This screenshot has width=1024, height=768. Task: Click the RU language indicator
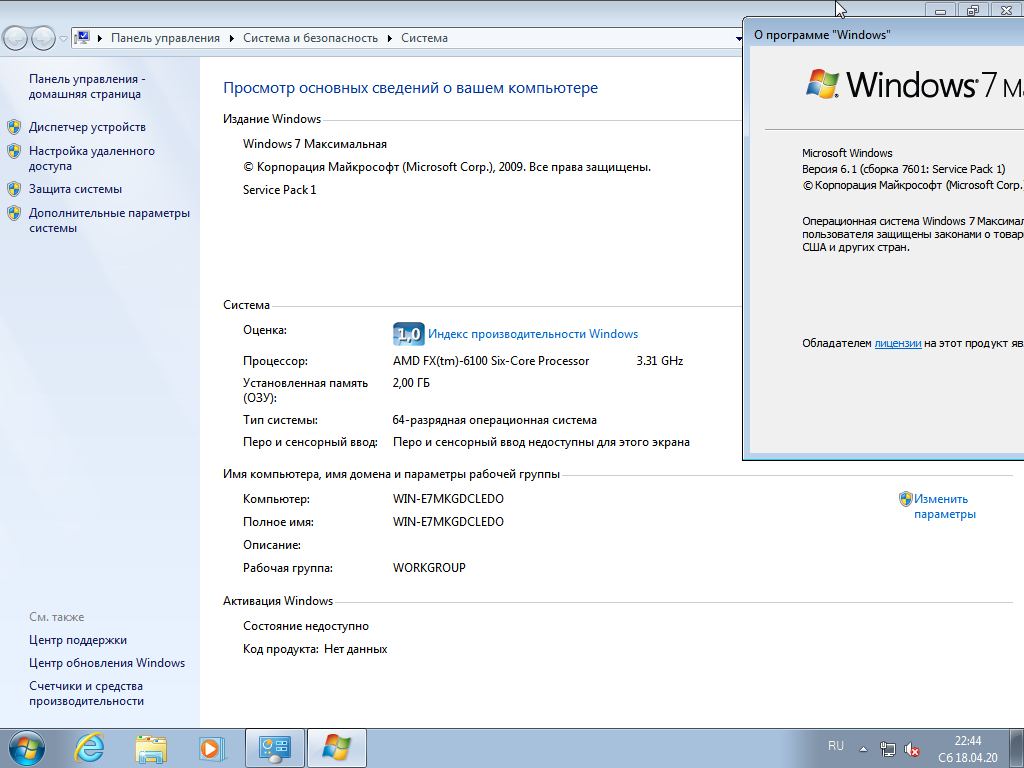pyautogui.click(x=836, y=746)
